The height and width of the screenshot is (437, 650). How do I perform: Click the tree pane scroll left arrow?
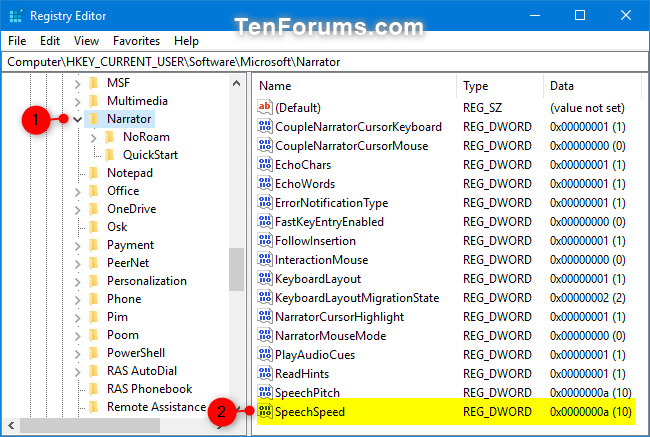[11, 425]
